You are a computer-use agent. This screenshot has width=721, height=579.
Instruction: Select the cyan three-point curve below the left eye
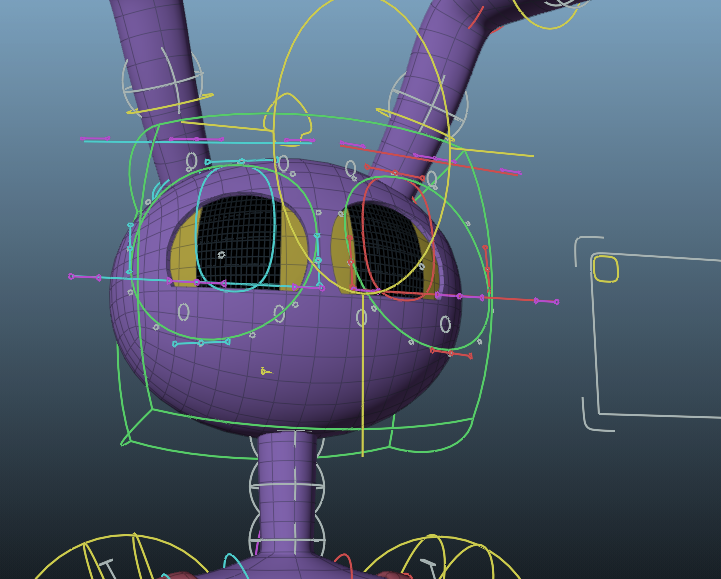(201, 343)
